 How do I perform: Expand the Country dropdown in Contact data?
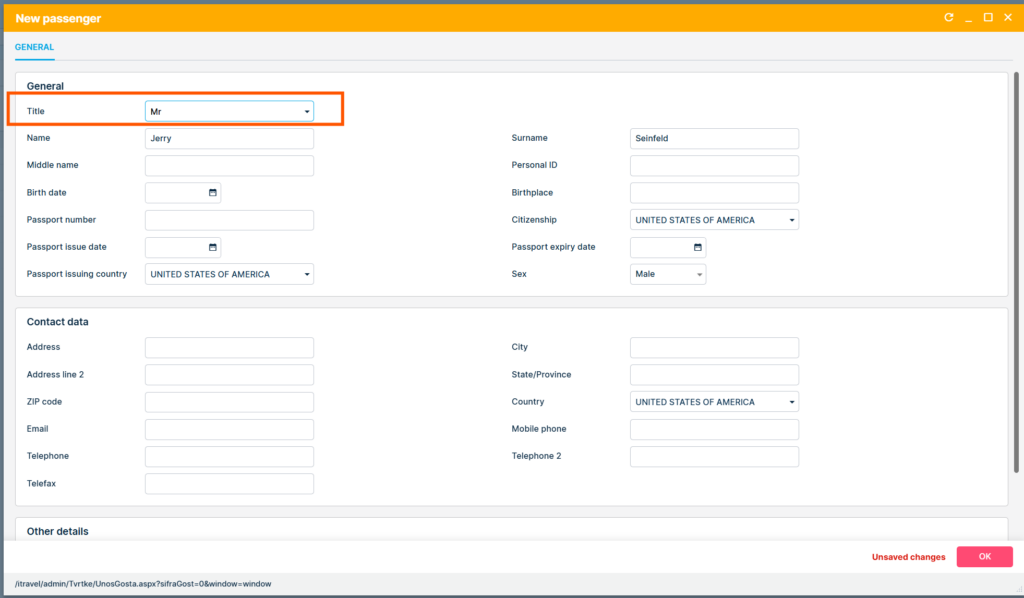click(792, 402)
